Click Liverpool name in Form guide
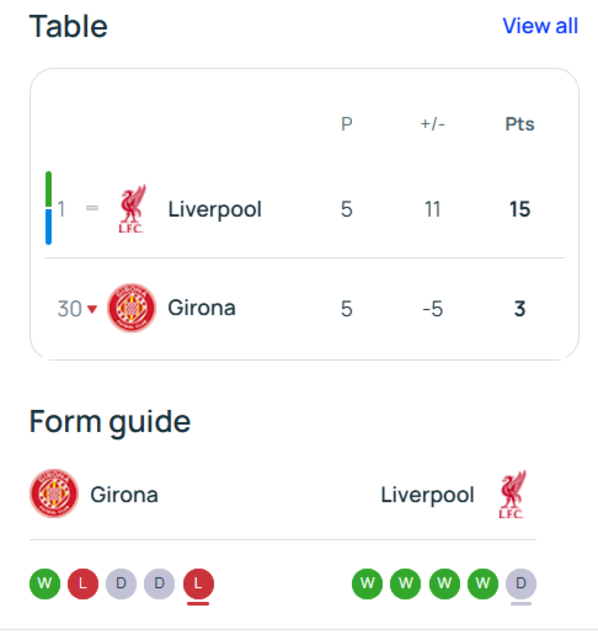The width and height of the screenshot is (598, 640). 427,495
